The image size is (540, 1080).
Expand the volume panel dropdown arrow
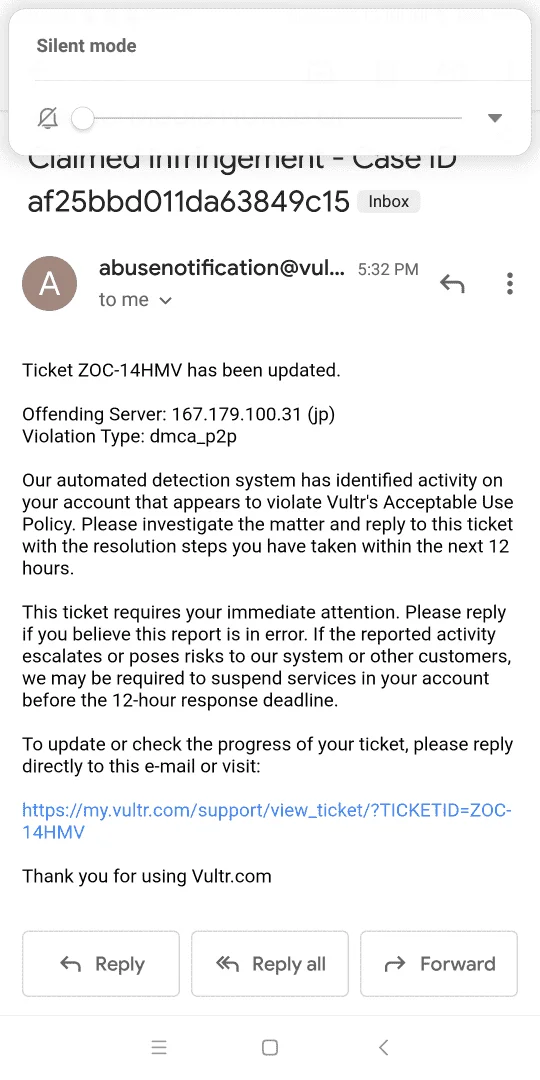[x=495, y=118]
